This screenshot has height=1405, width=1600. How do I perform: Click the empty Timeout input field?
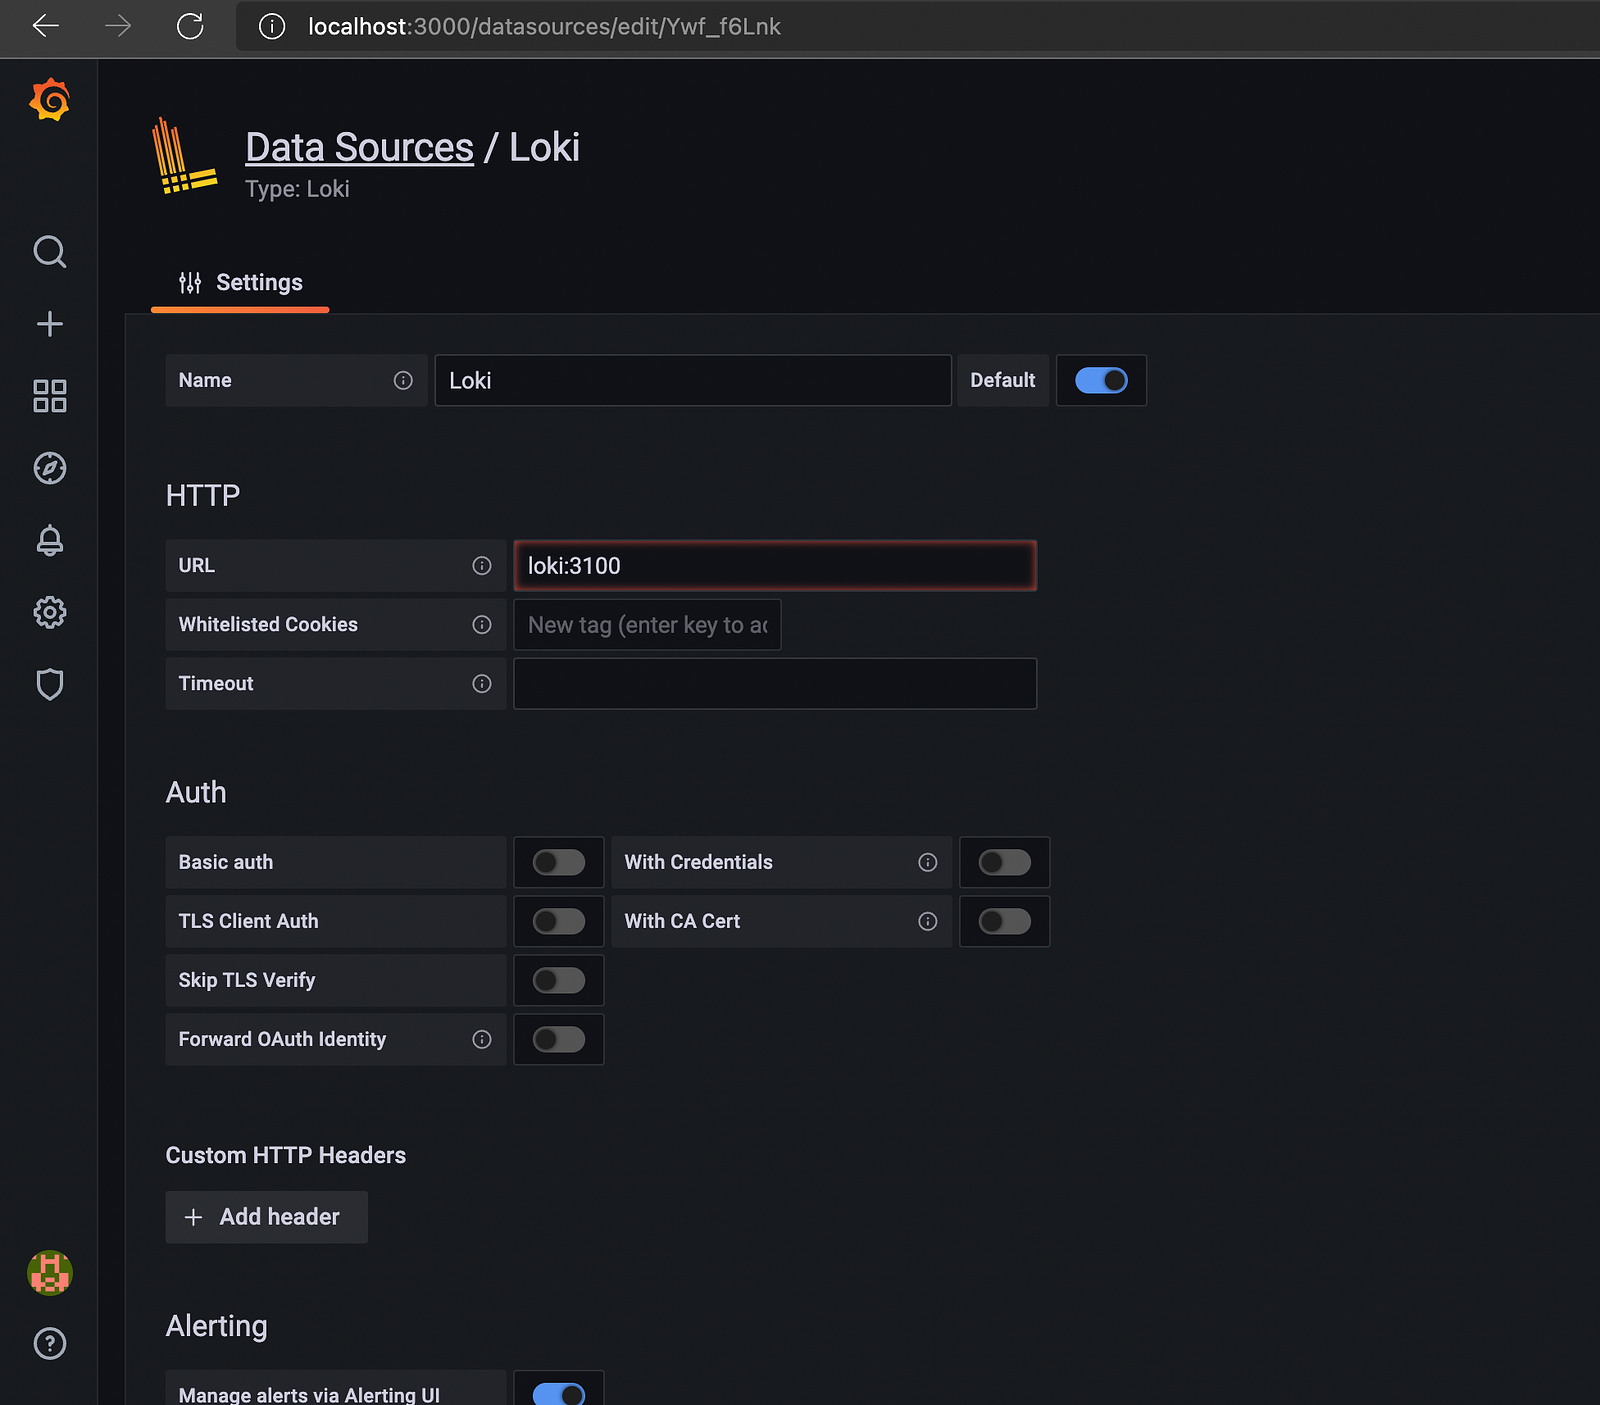click(775, 684)
